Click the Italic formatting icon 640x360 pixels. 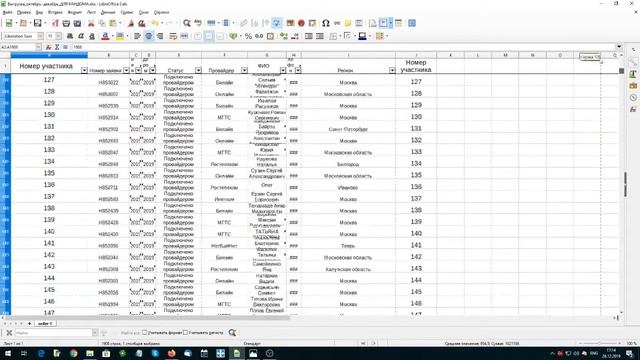pyautogui.click(x=81, y=36)
